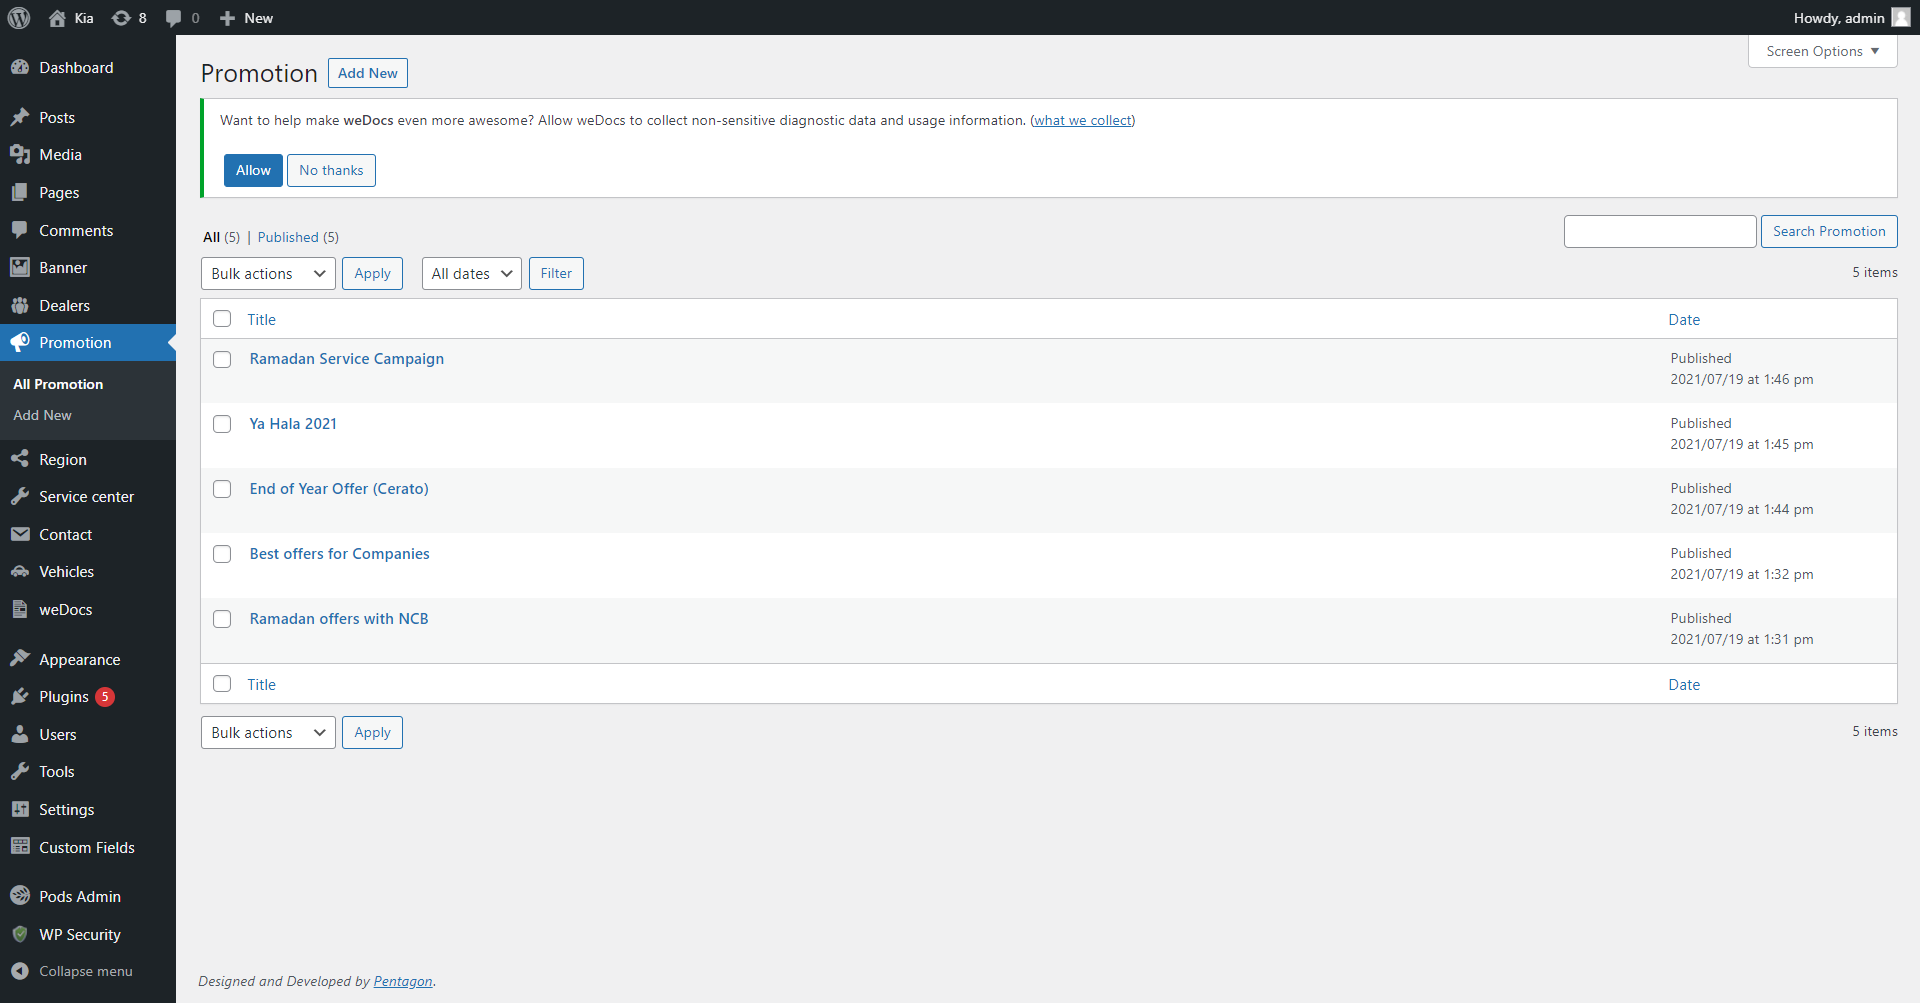Open All Promotion submenu item
The height and width of the screenshot is (1003, 1920).
tap(58, 384)
